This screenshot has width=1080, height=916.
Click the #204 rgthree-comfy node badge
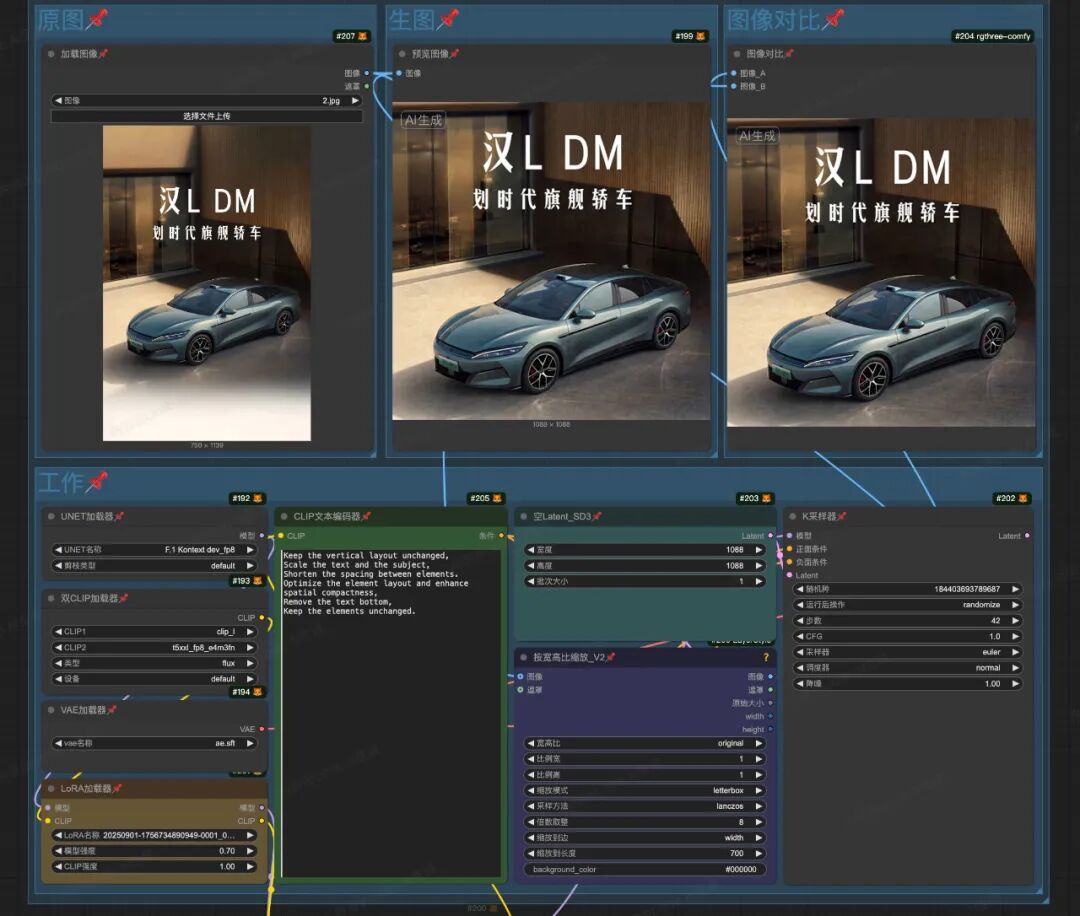coord(992,36)
